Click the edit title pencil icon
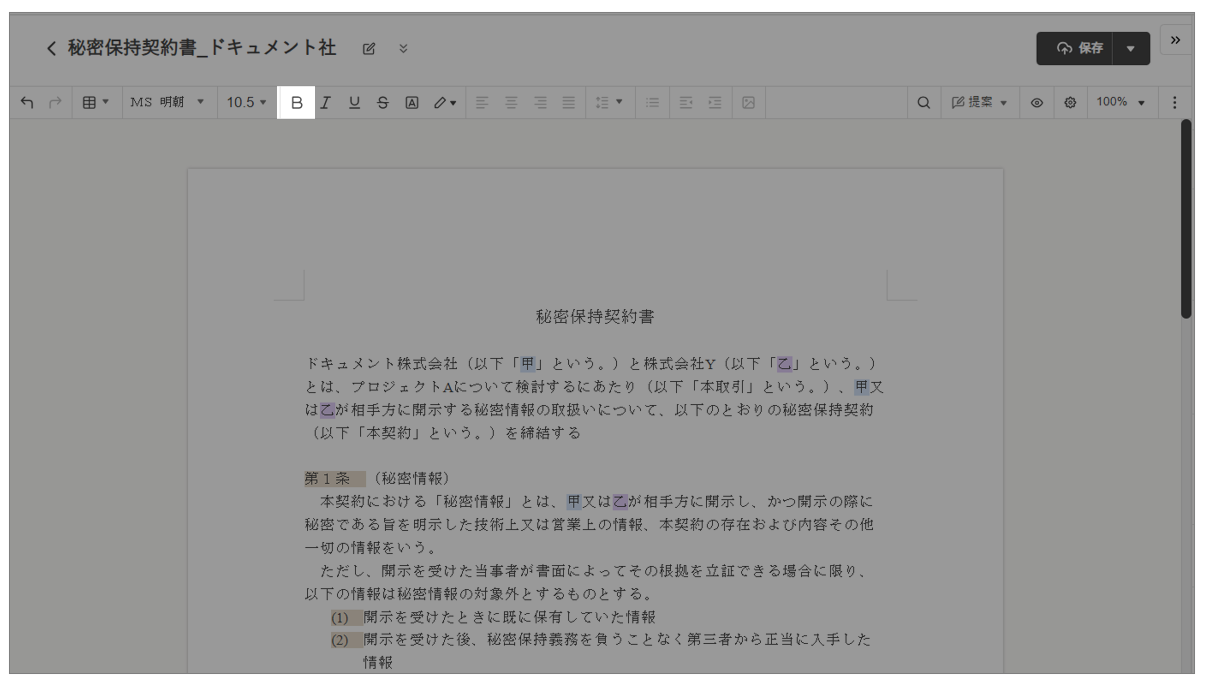Image resolution: width=1205 pixels, height=681 pixels. (369, 48)
